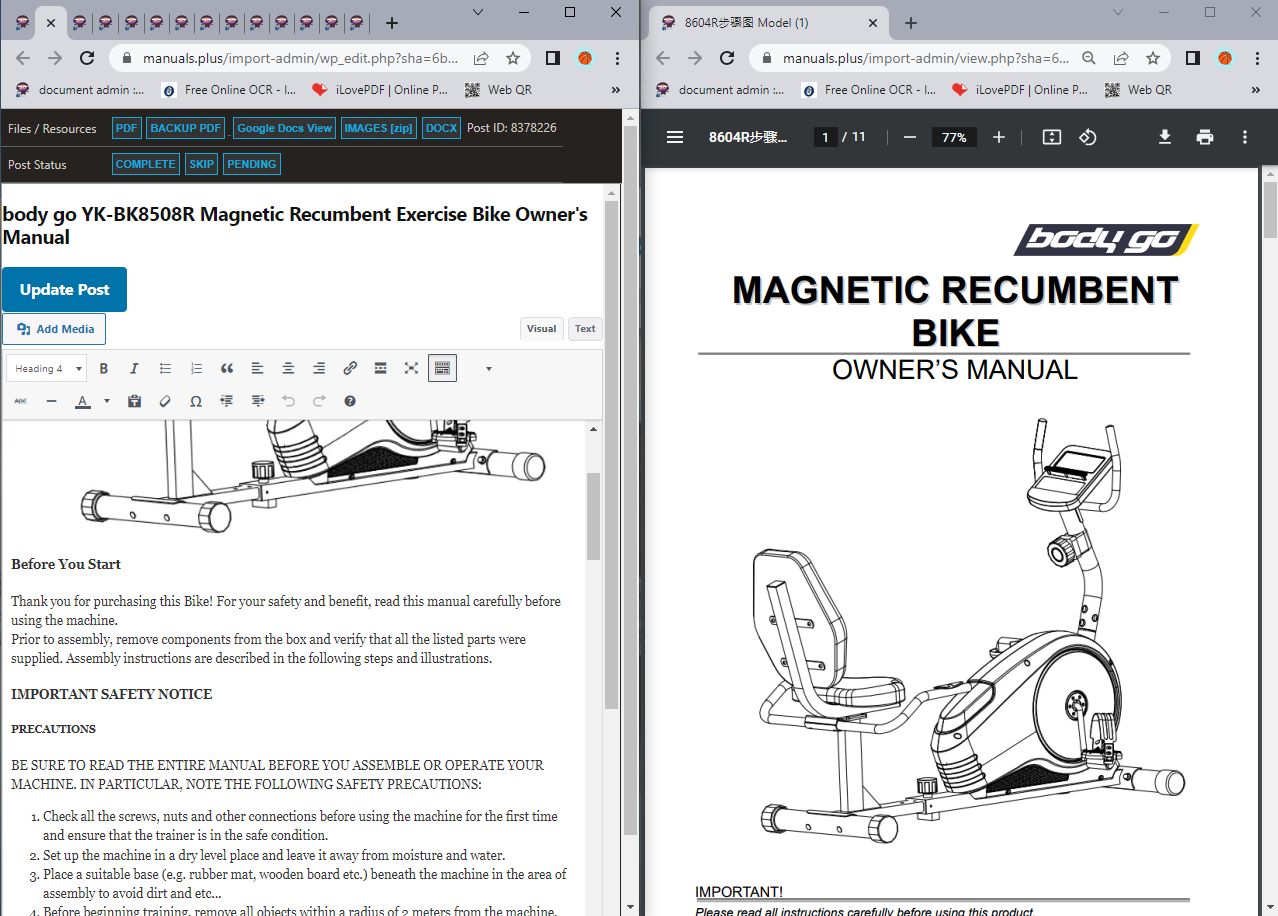Image resolution: width=1278 pixels, height=916 pixels.
Task: Download the PDF file
Action: coord(1165,137)
